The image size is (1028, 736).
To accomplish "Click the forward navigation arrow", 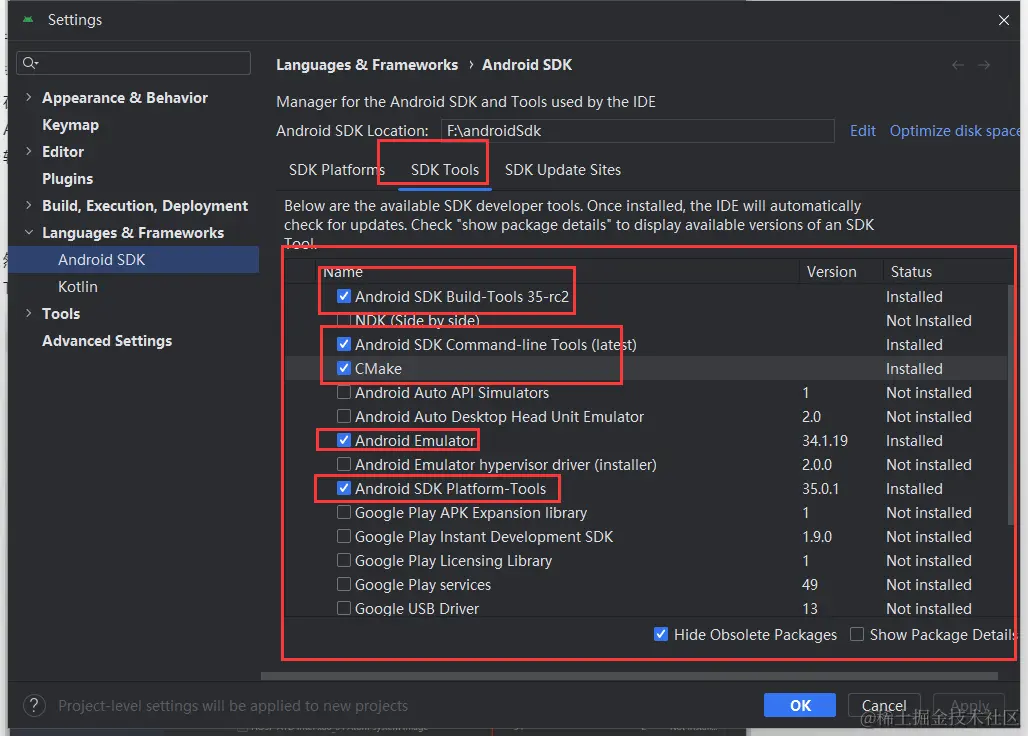I will coord(983,65).
